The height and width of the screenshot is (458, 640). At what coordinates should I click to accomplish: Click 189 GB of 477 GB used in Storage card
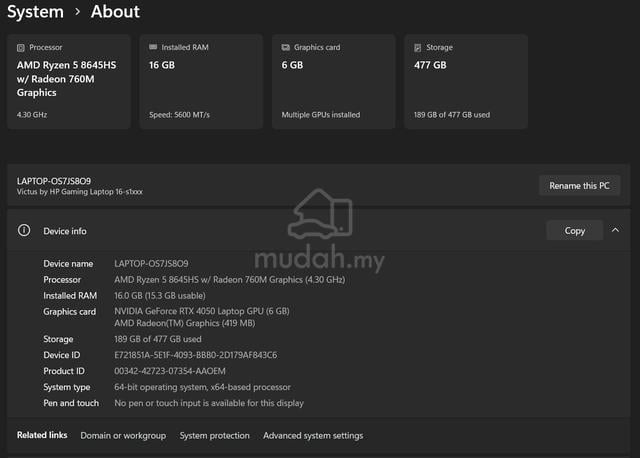pos(452,115)
